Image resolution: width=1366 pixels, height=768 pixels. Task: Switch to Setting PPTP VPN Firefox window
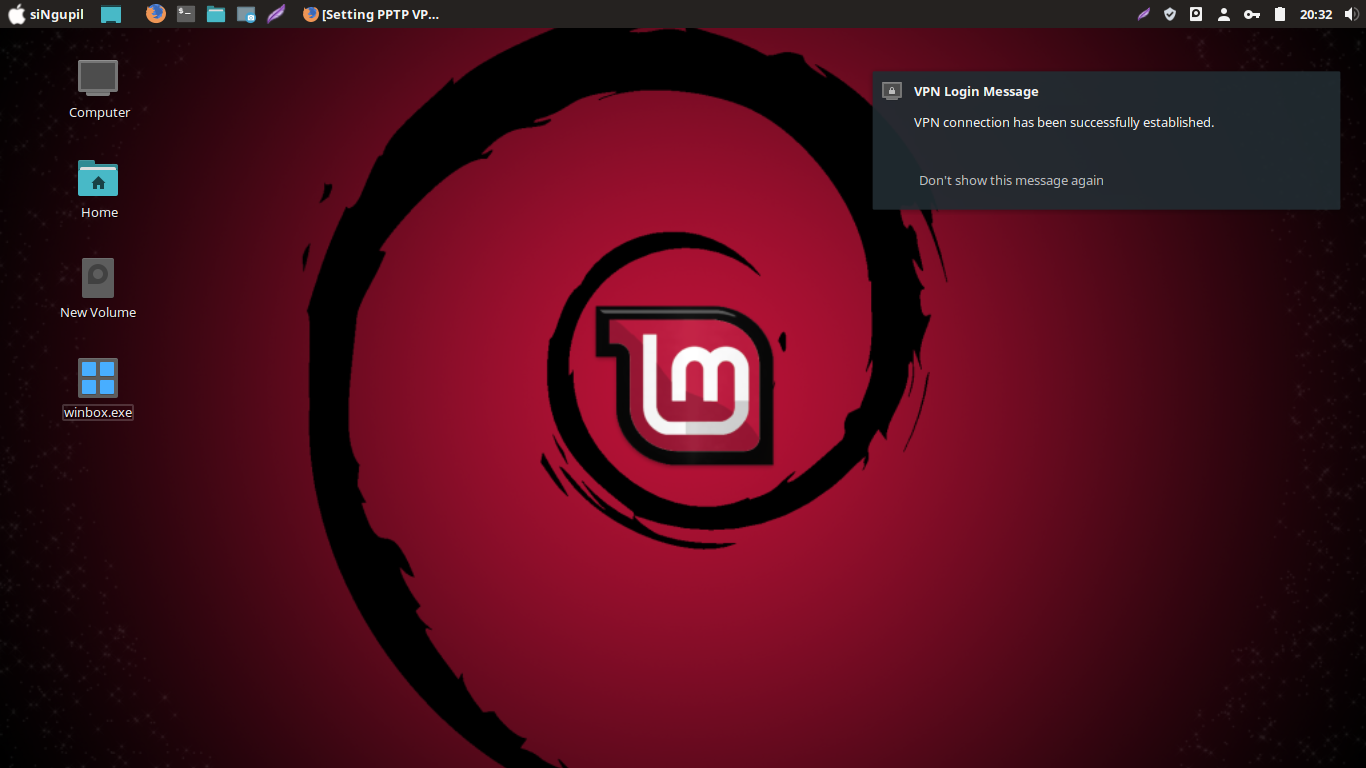371,14
